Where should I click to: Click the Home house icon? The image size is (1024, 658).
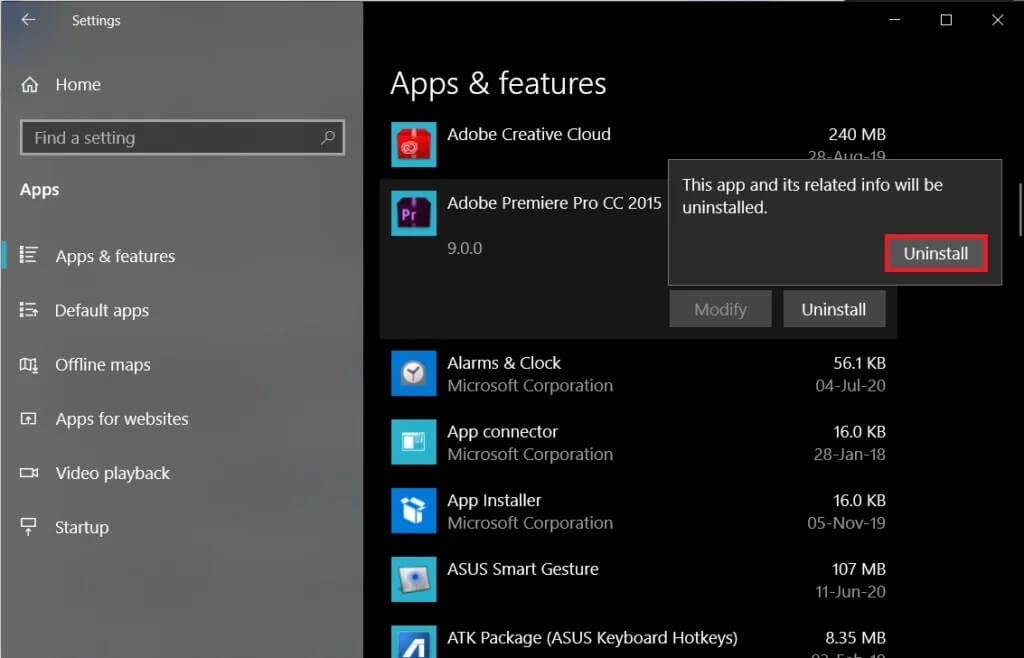[x=29, y=84]
